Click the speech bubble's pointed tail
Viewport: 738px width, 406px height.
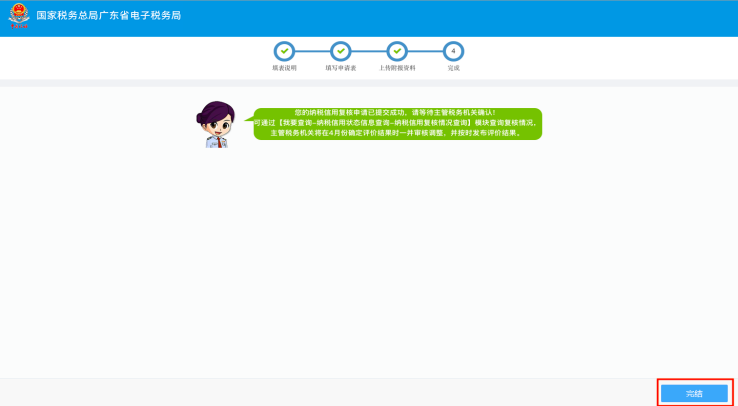pyautogui.click(x=249, y=119)
